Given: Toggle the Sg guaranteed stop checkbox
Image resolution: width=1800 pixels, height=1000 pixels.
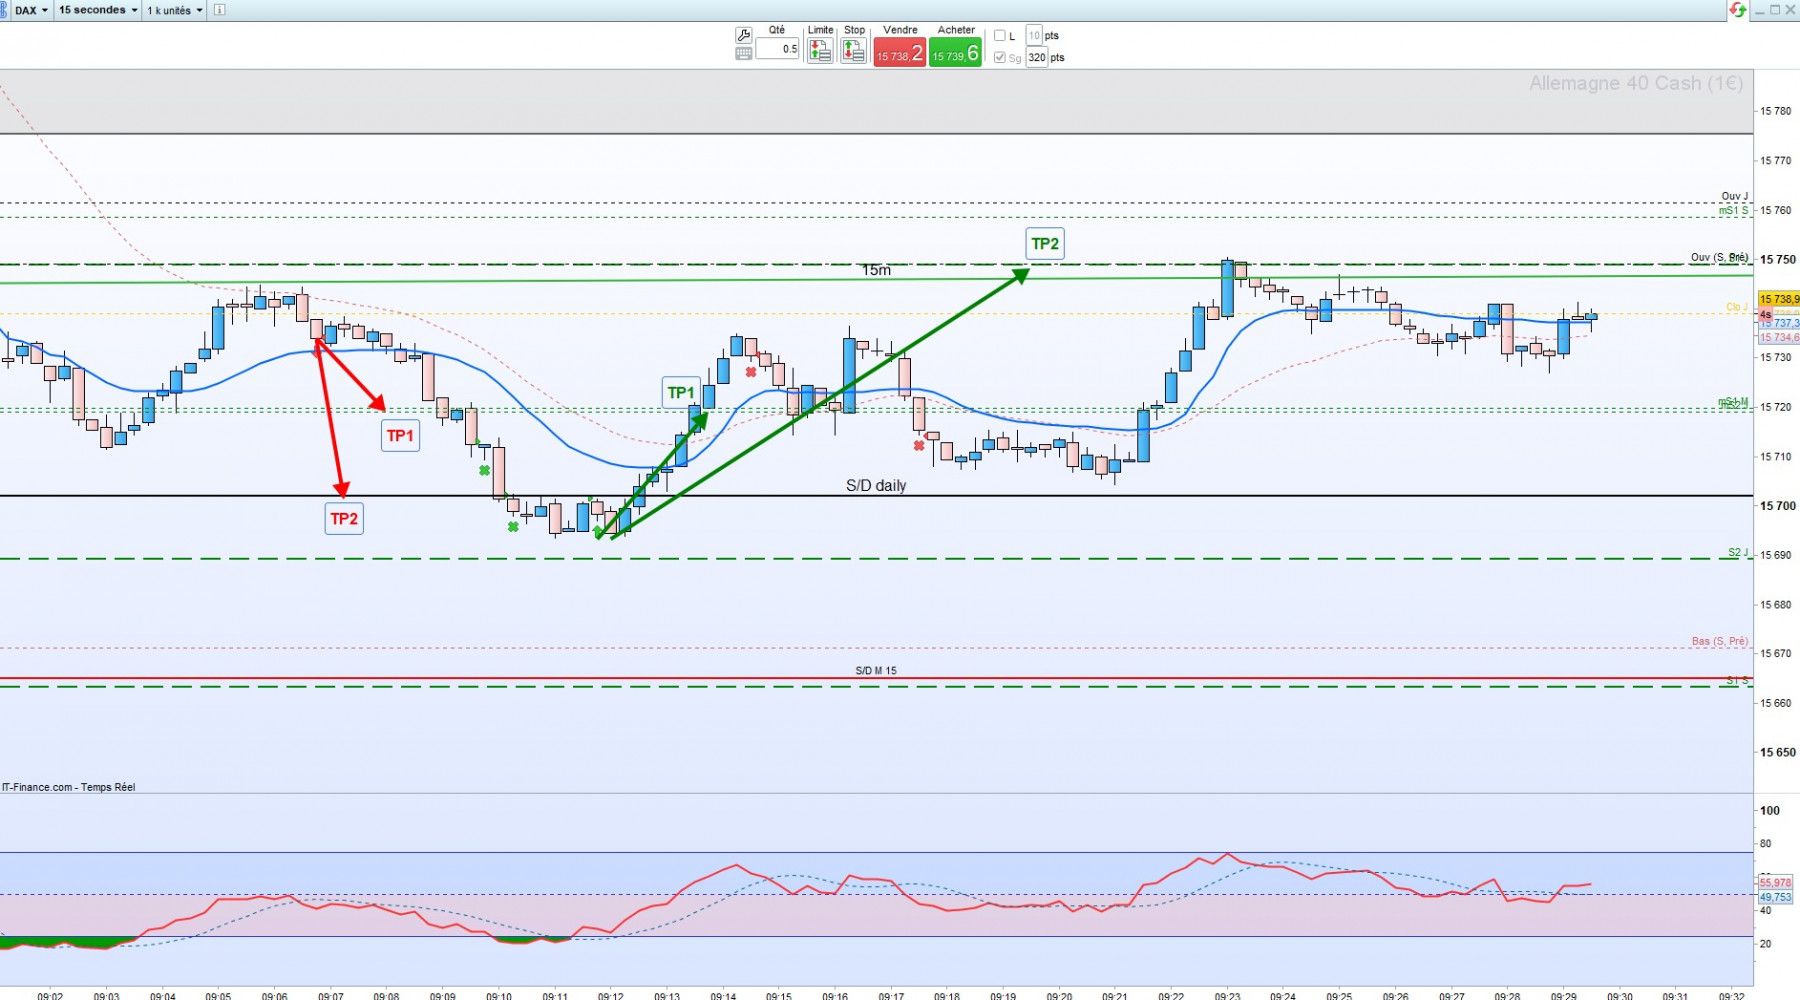Looking at the screenshot, I should 999,58.
